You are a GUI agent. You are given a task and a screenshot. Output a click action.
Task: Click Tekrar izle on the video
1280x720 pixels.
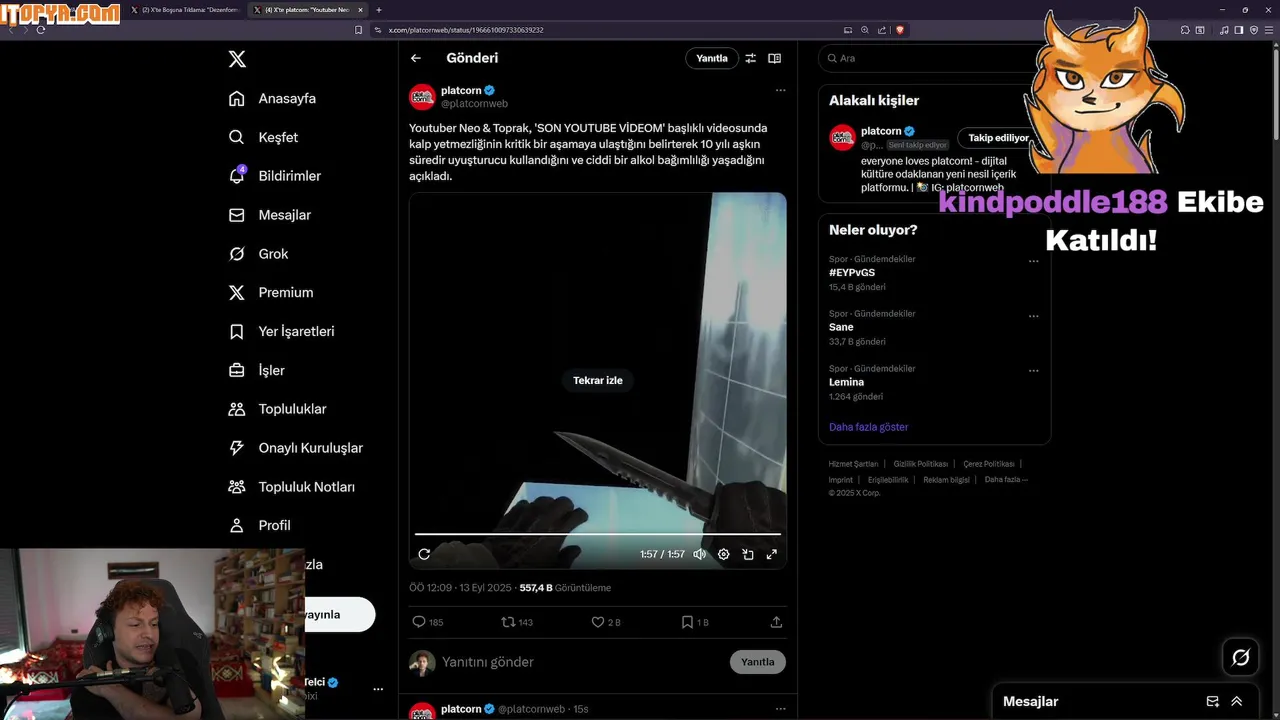pyautogui.click(x=598, y=380)
